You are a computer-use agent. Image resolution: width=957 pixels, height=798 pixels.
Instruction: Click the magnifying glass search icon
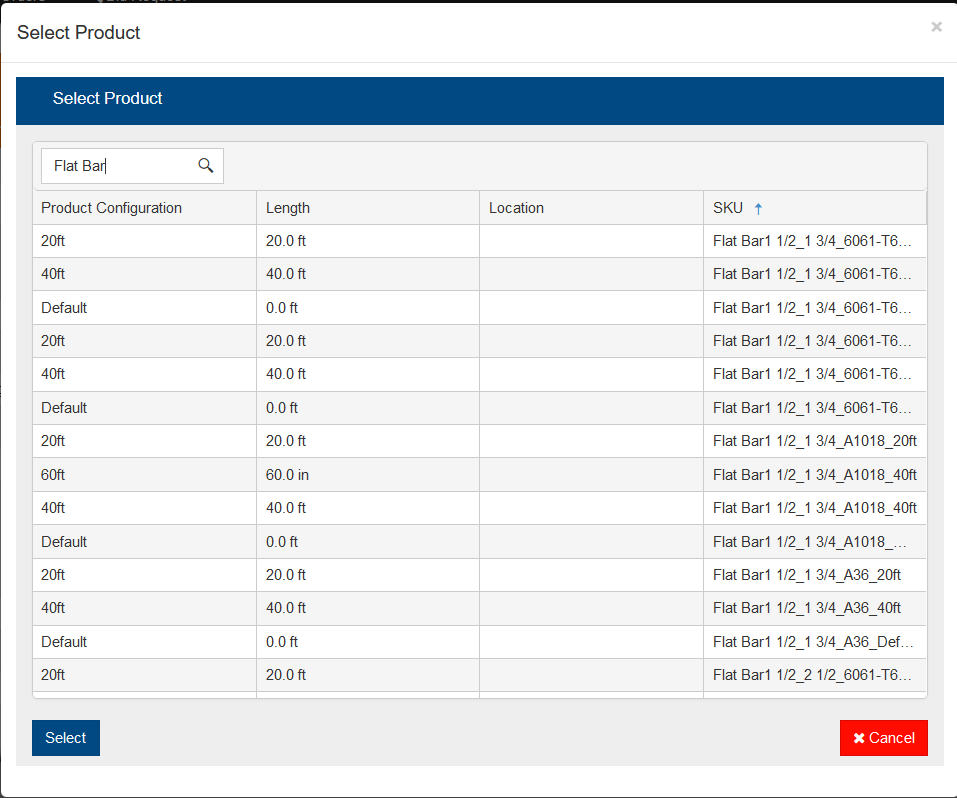206,166
